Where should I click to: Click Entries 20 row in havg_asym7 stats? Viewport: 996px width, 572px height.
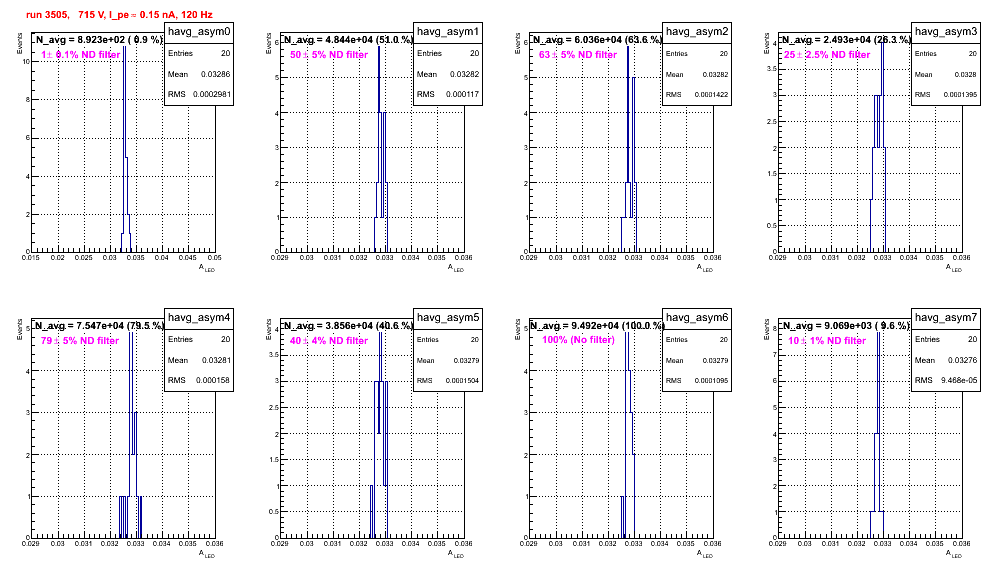click(x=946, y=339)
